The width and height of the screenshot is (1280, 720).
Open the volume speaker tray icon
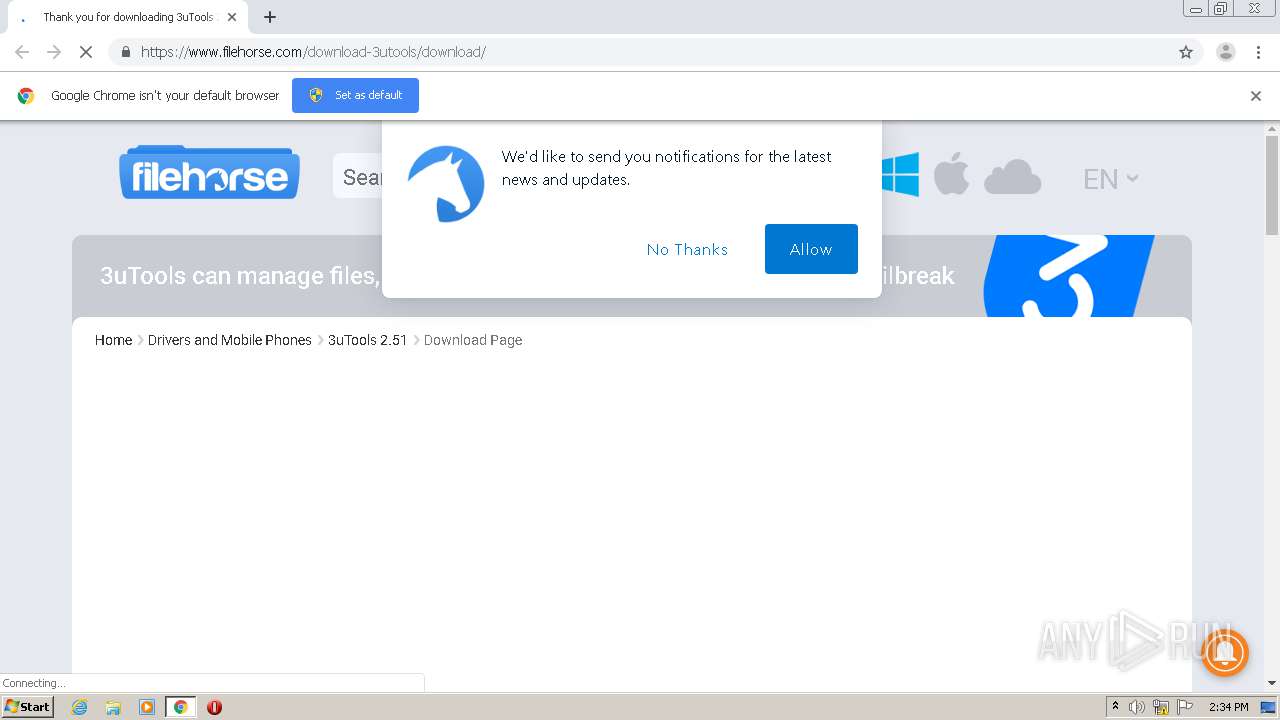(x=1137, y=707)
